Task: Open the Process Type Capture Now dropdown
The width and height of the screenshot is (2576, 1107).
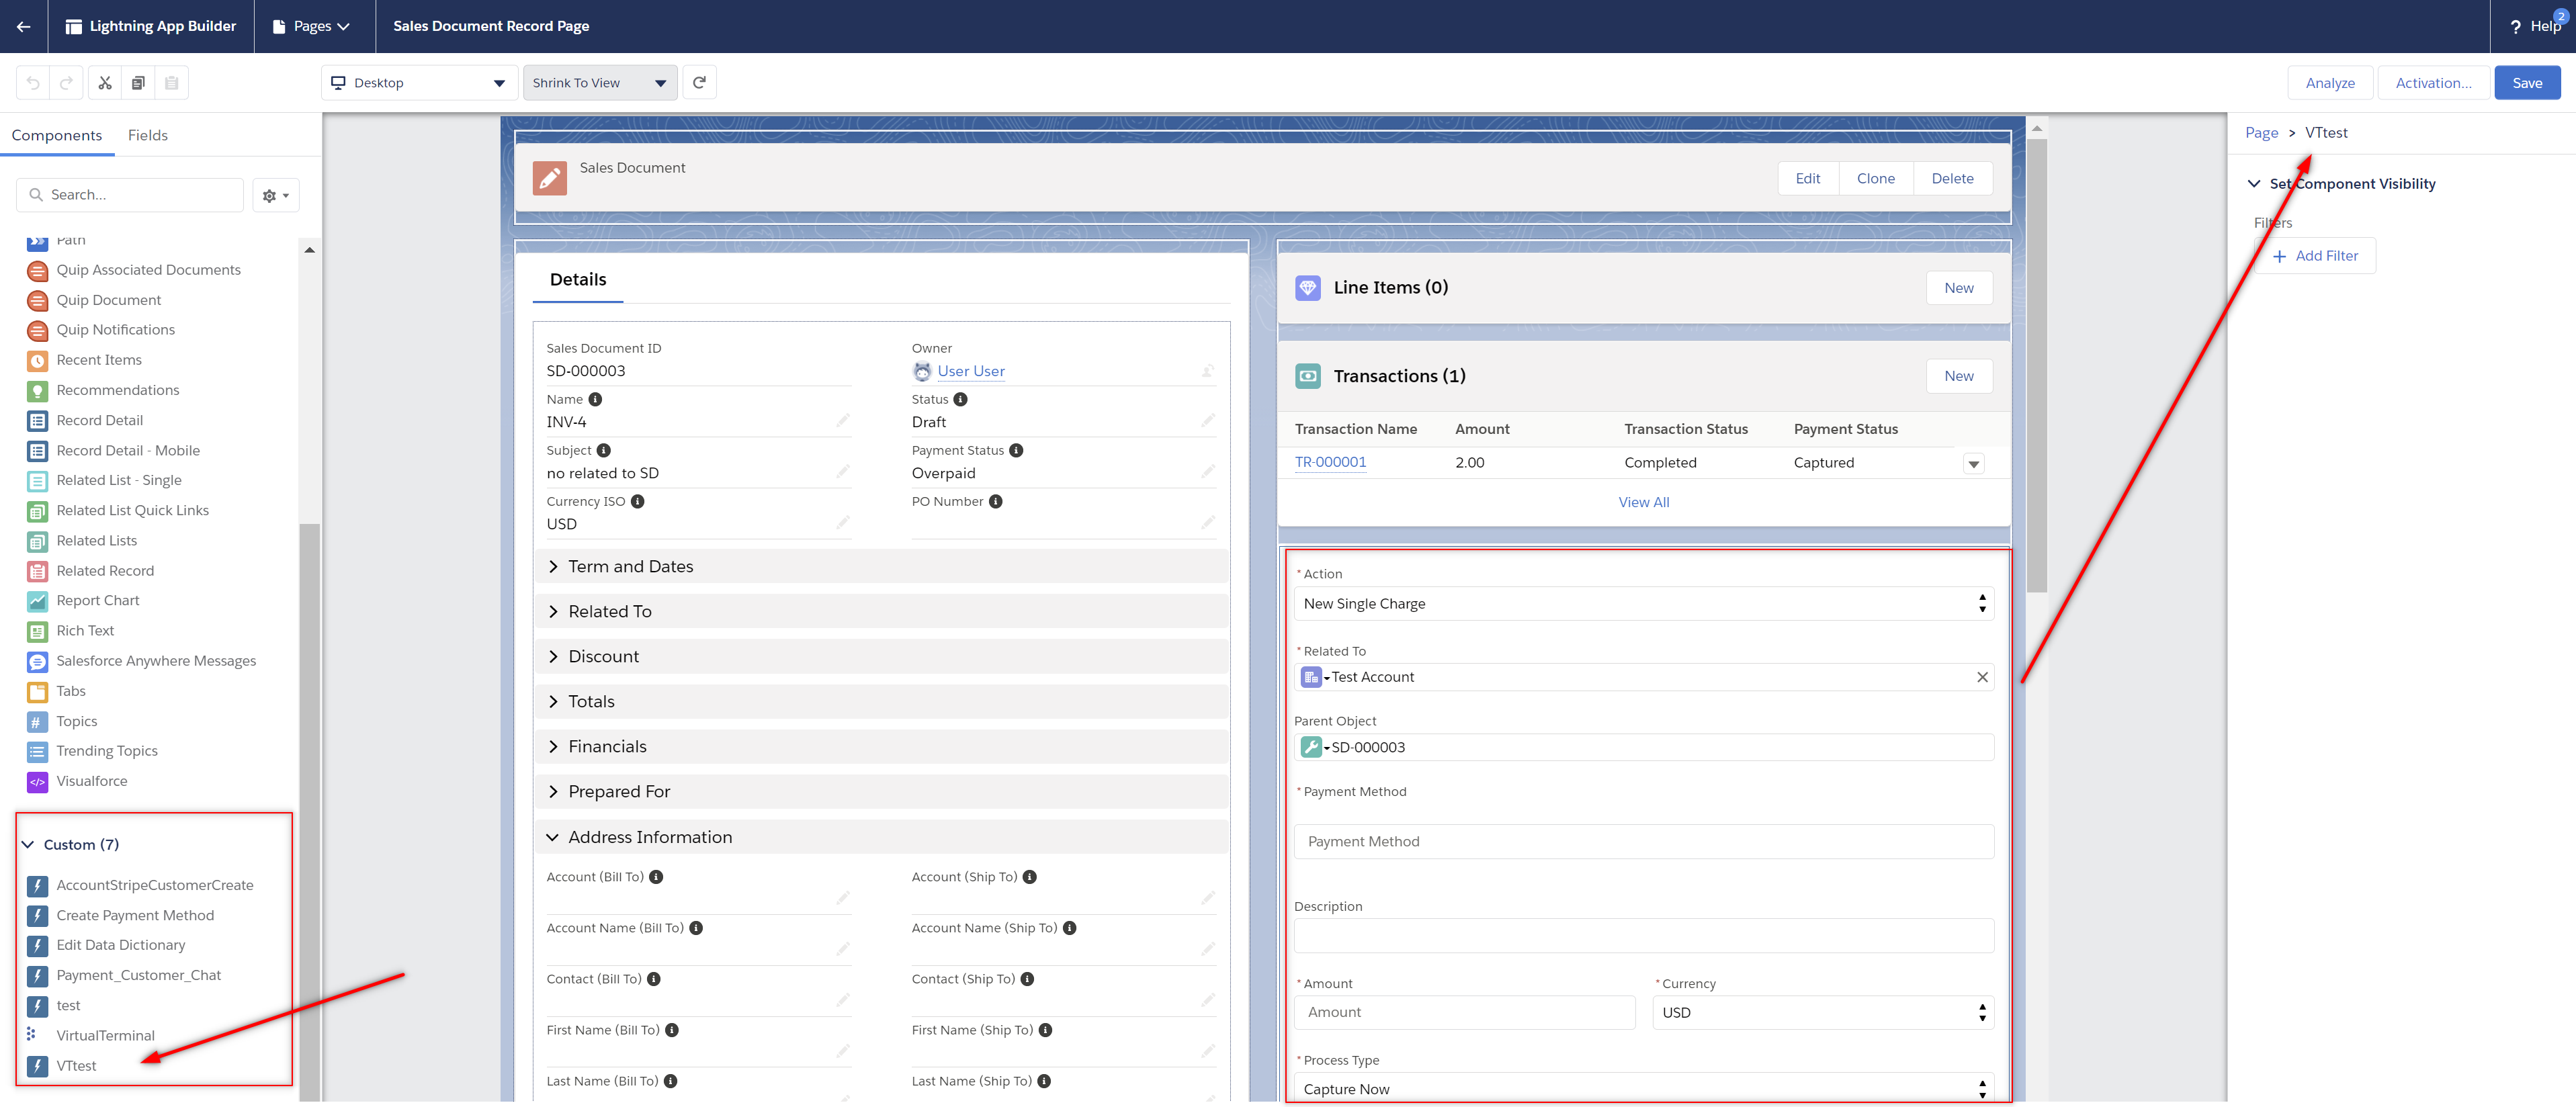Action: coord(1643,1088)
